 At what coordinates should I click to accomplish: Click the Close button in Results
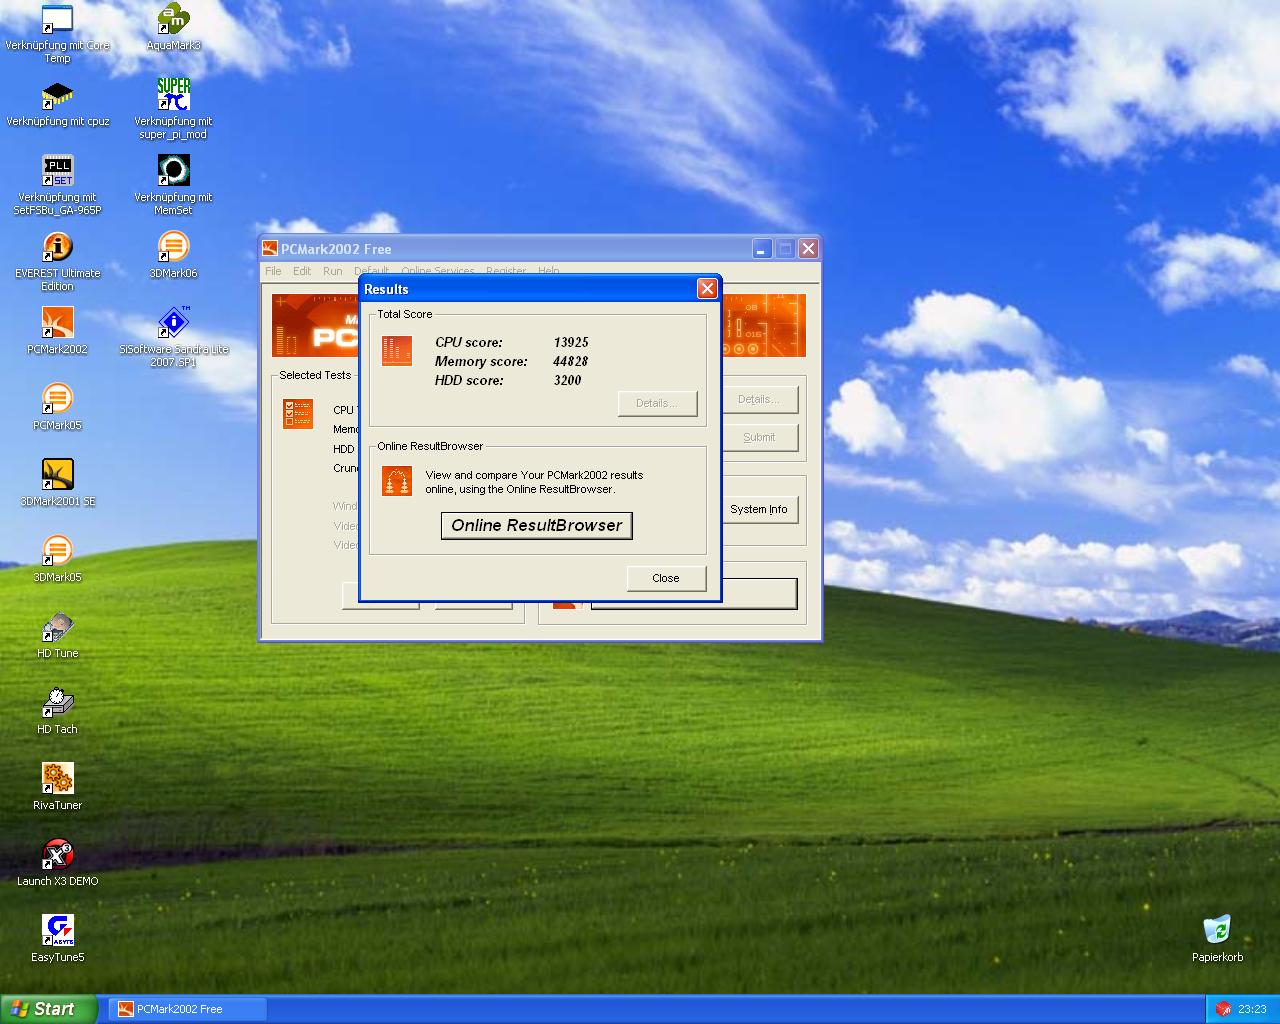(x=665, y=578)
